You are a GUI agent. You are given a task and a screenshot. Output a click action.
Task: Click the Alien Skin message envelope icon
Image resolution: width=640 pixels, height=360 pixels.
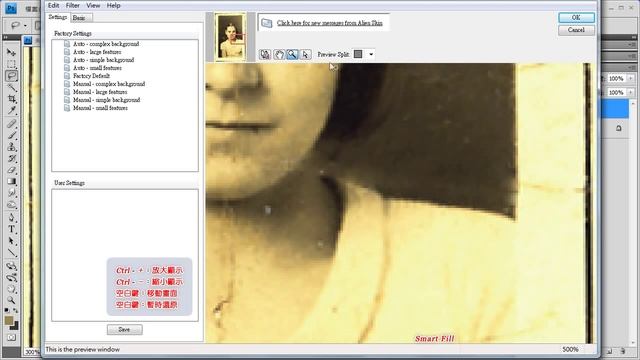tap(267, 23)
